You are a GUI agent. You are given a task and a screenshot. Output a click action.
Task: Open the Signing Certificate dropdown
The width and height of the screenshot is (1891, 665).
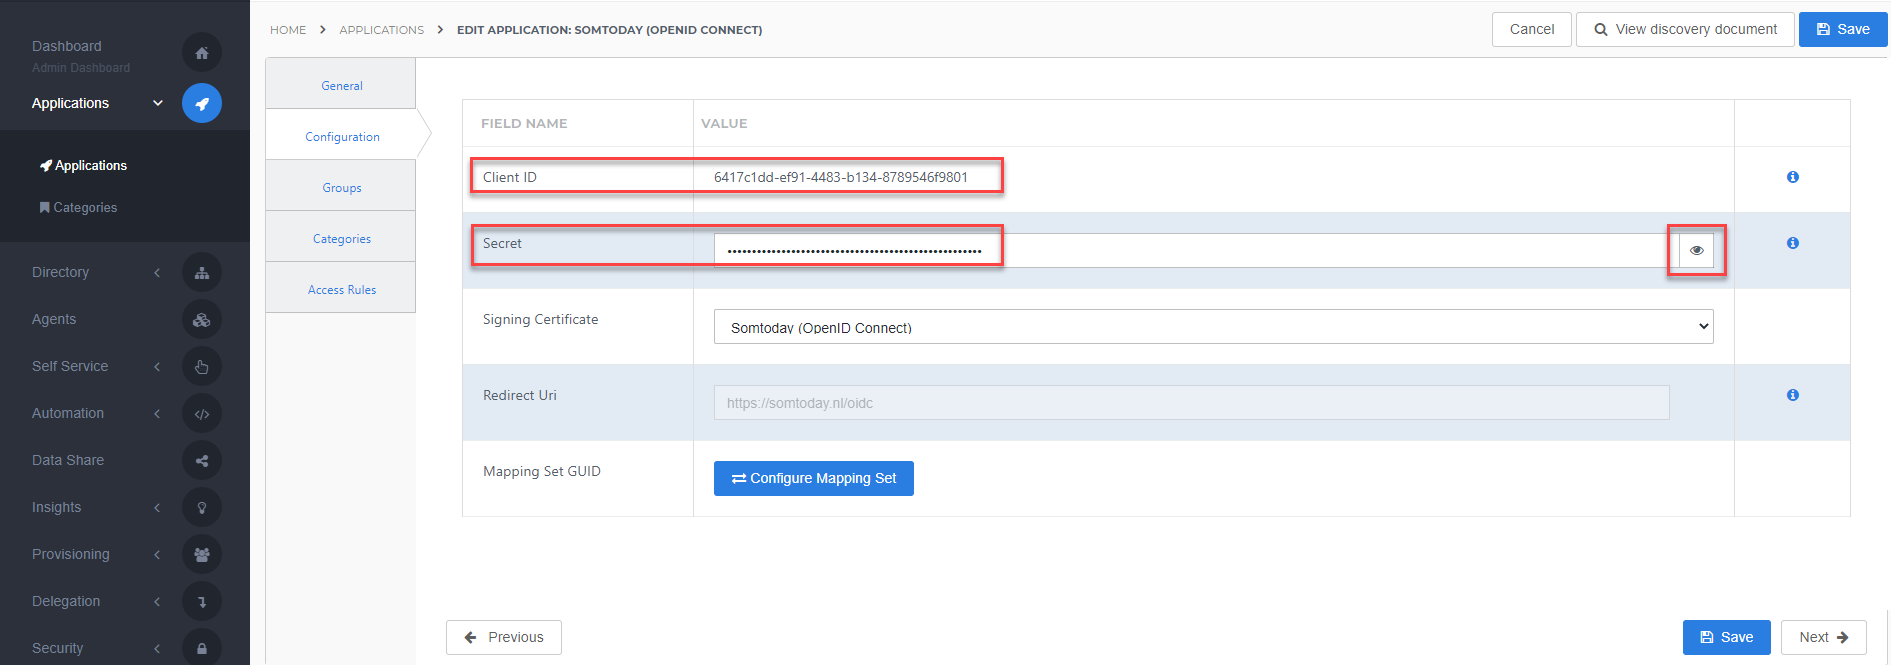tap(1213, 327)
